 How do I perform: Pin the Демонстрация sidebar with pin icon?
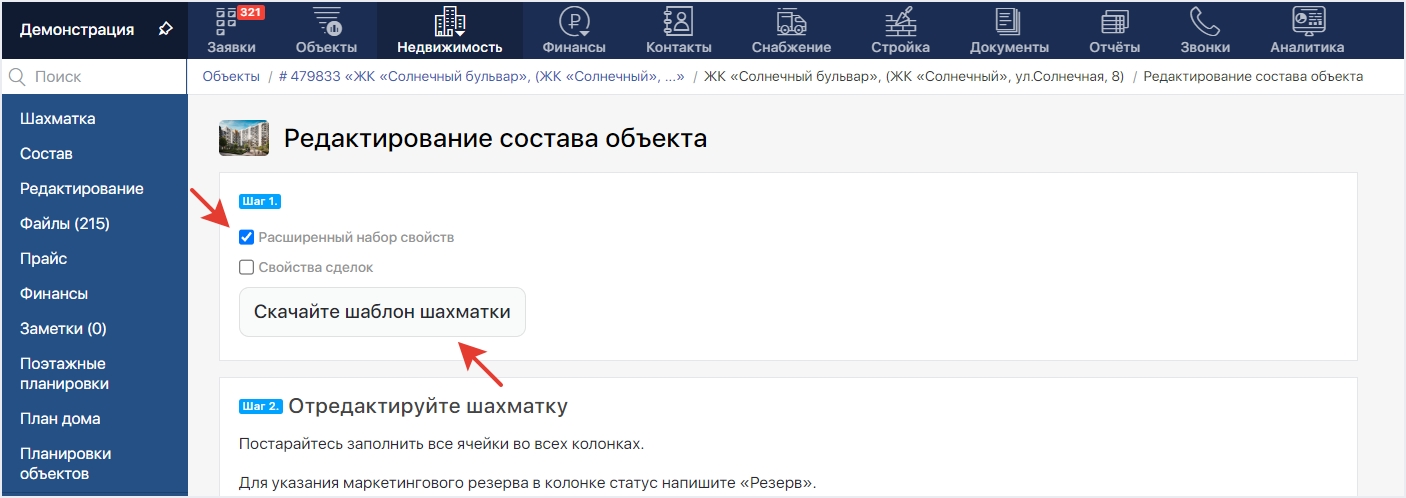click(165, 29)
